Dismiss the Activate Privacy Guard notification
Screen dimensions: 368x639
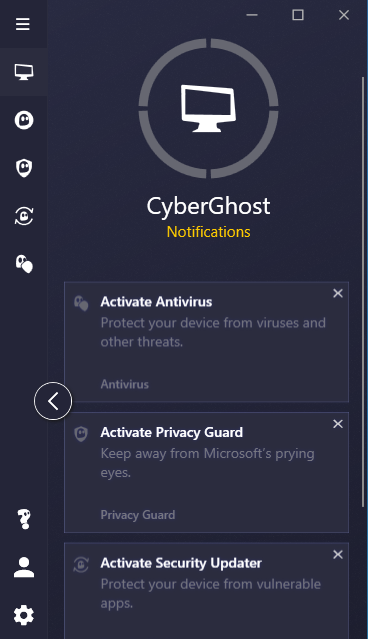(337, 424)
